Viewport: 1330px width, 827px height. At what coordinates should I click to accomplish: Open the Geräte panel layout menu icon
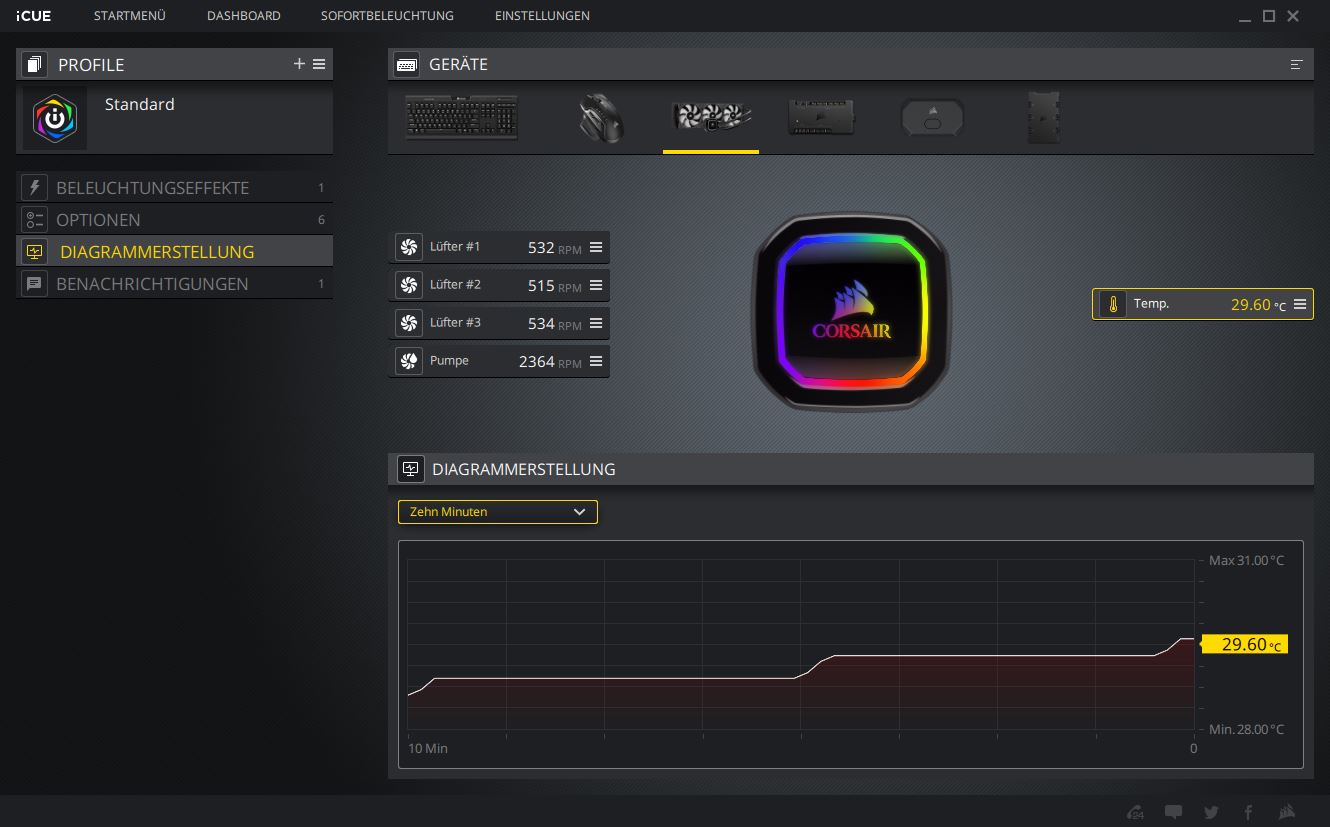(x=1297, y=64)
